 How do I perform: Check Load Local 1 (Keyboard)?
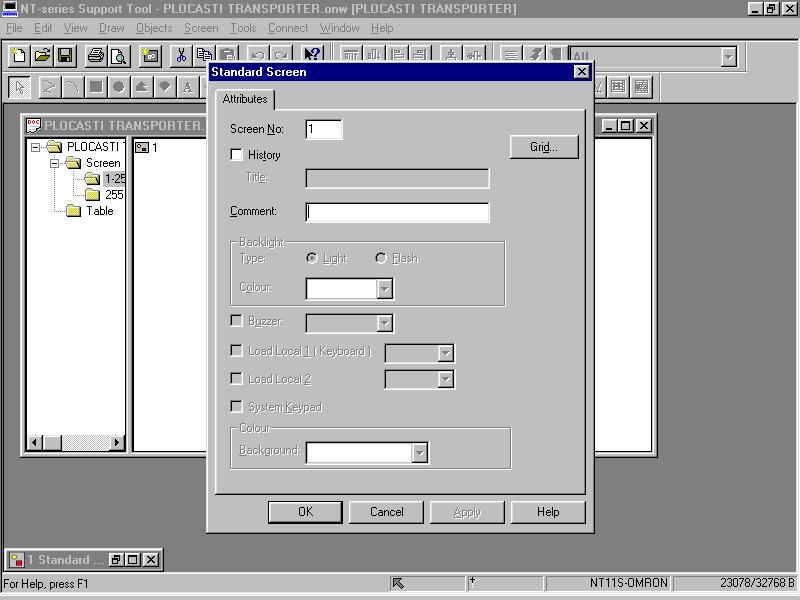pos(236,351)
